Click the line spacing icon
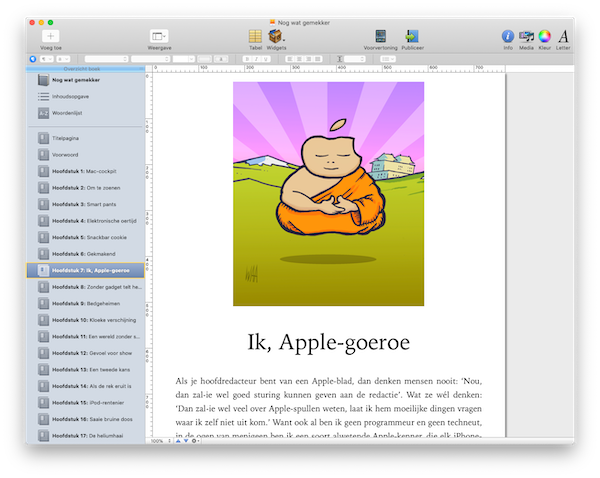This screenshot has width=600, height=478. pyautogui.click(x=339, y=59)
